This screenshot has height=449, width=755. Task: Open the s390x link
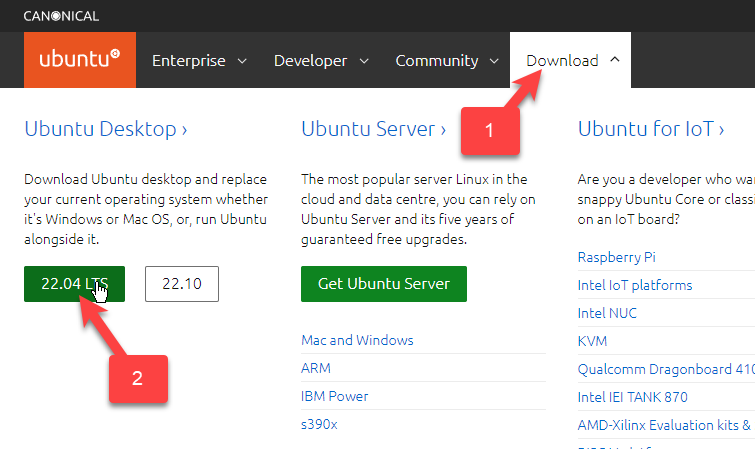[x=319, y=424]
